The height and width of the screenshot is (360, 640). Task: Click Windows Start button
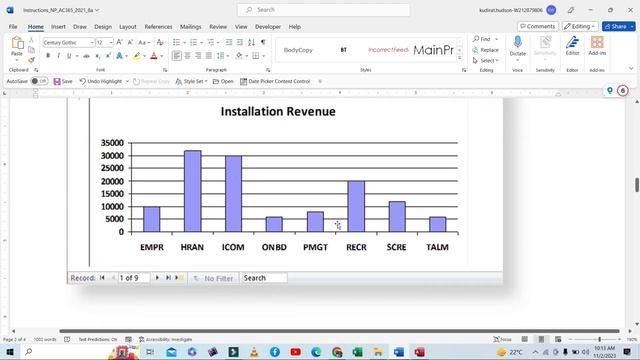[10, 352]
